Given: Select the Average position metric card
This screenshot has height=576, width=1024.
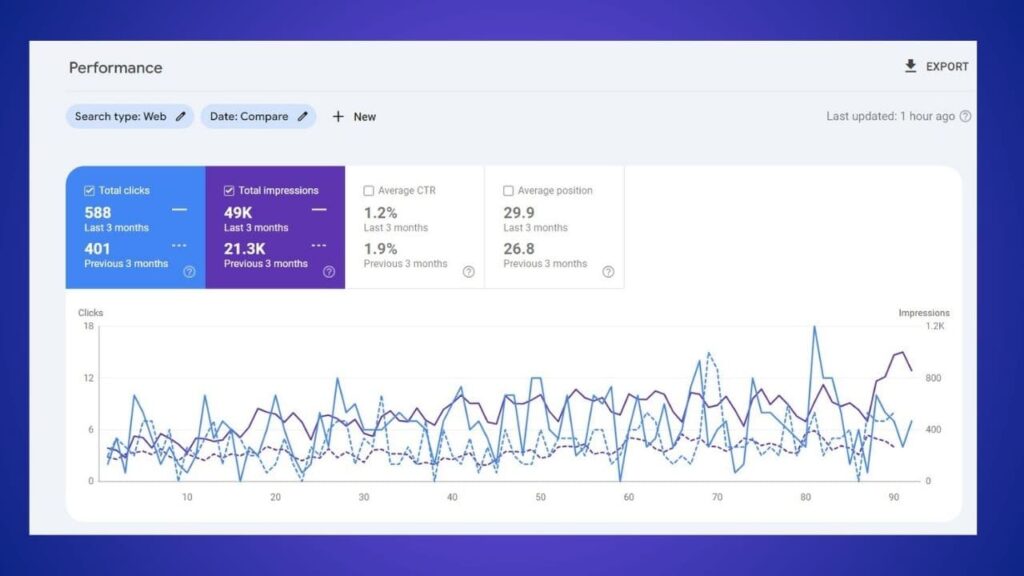Looking at the screenshot, I should [555, 227].
